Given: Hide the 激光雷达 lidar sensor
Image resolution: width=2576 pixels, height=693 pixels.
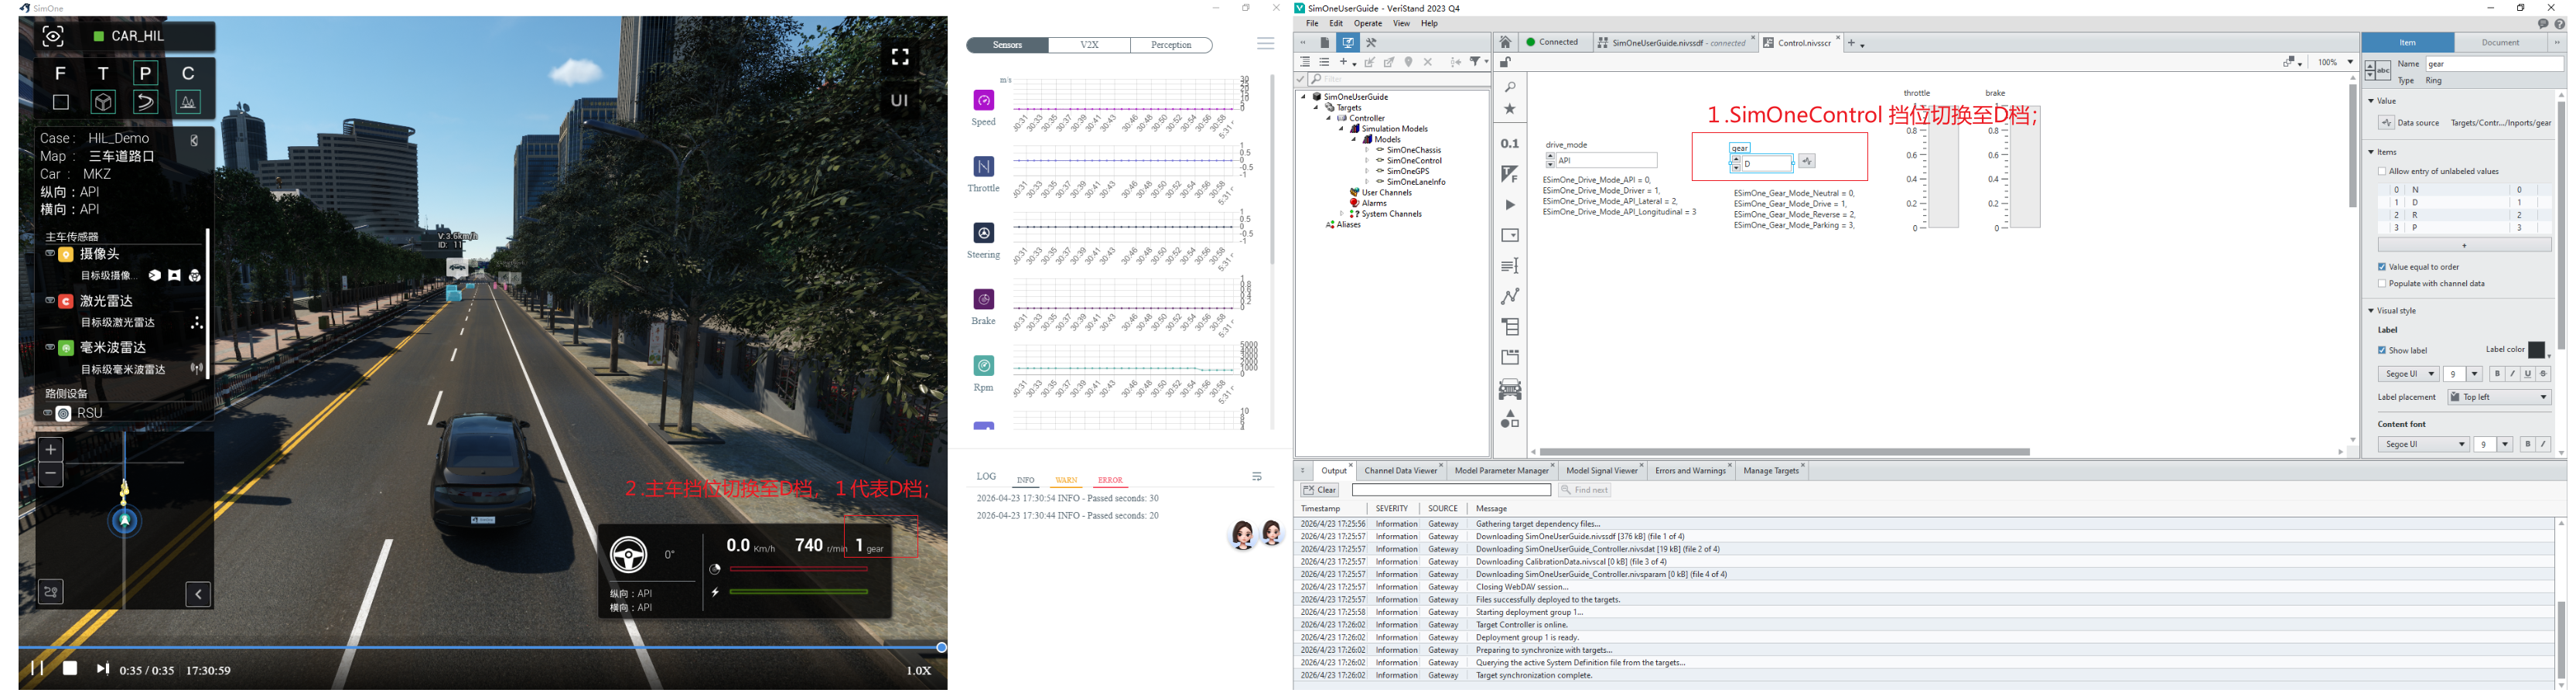Looking at the screenshot, I should [49, 300].
